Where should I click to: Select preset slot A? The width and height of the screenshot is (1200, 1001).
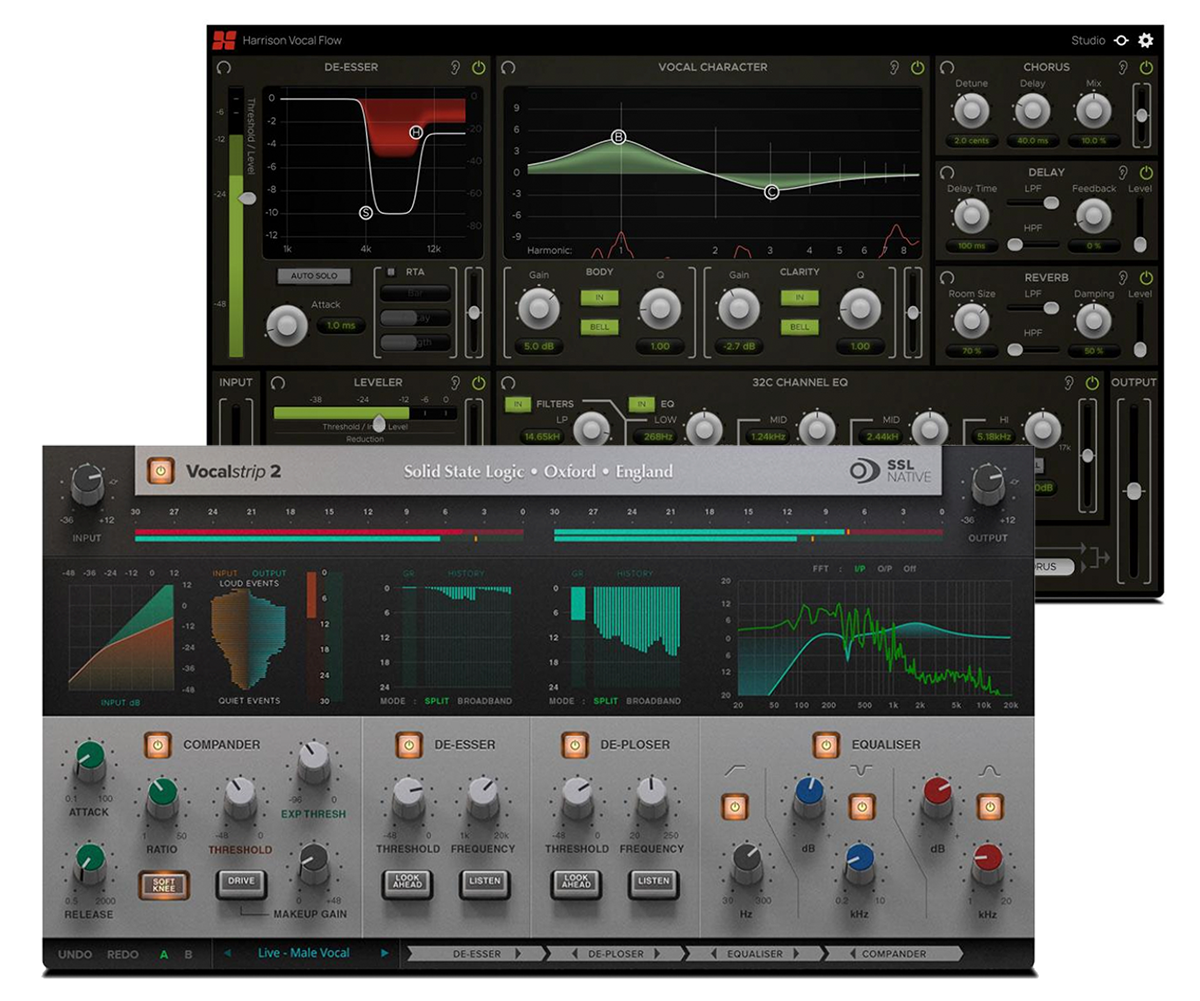[x=164, y=953]
